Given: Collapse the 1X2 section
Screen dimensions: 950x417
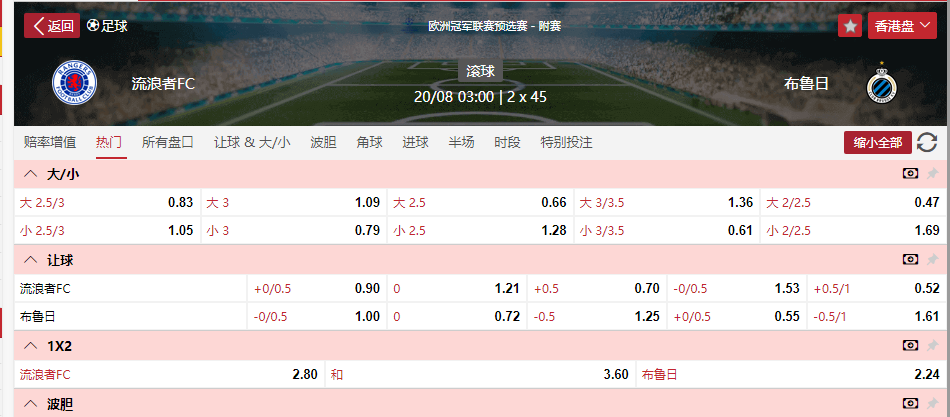Looking at the screenshot, I should (30, 346).
